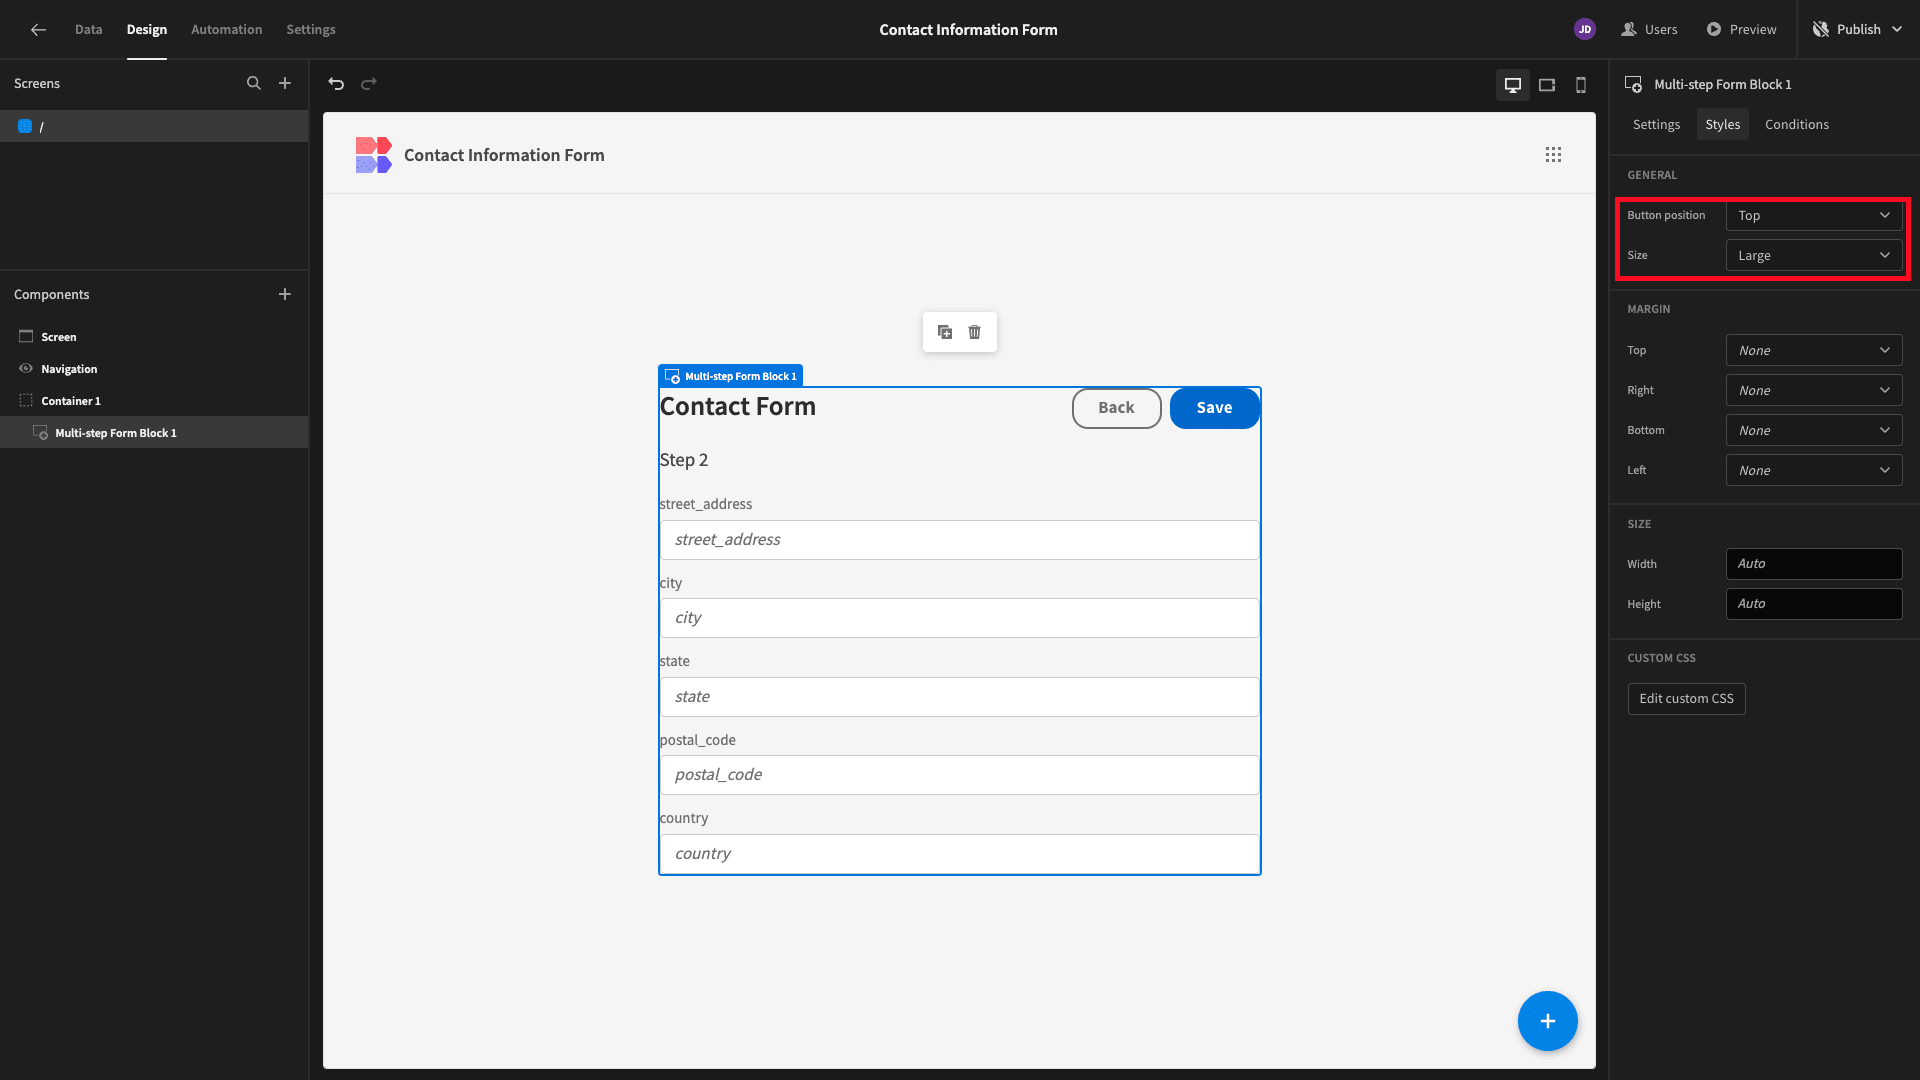
Task: Switch to the Conditions tab
Action: tap(1797, 125)
